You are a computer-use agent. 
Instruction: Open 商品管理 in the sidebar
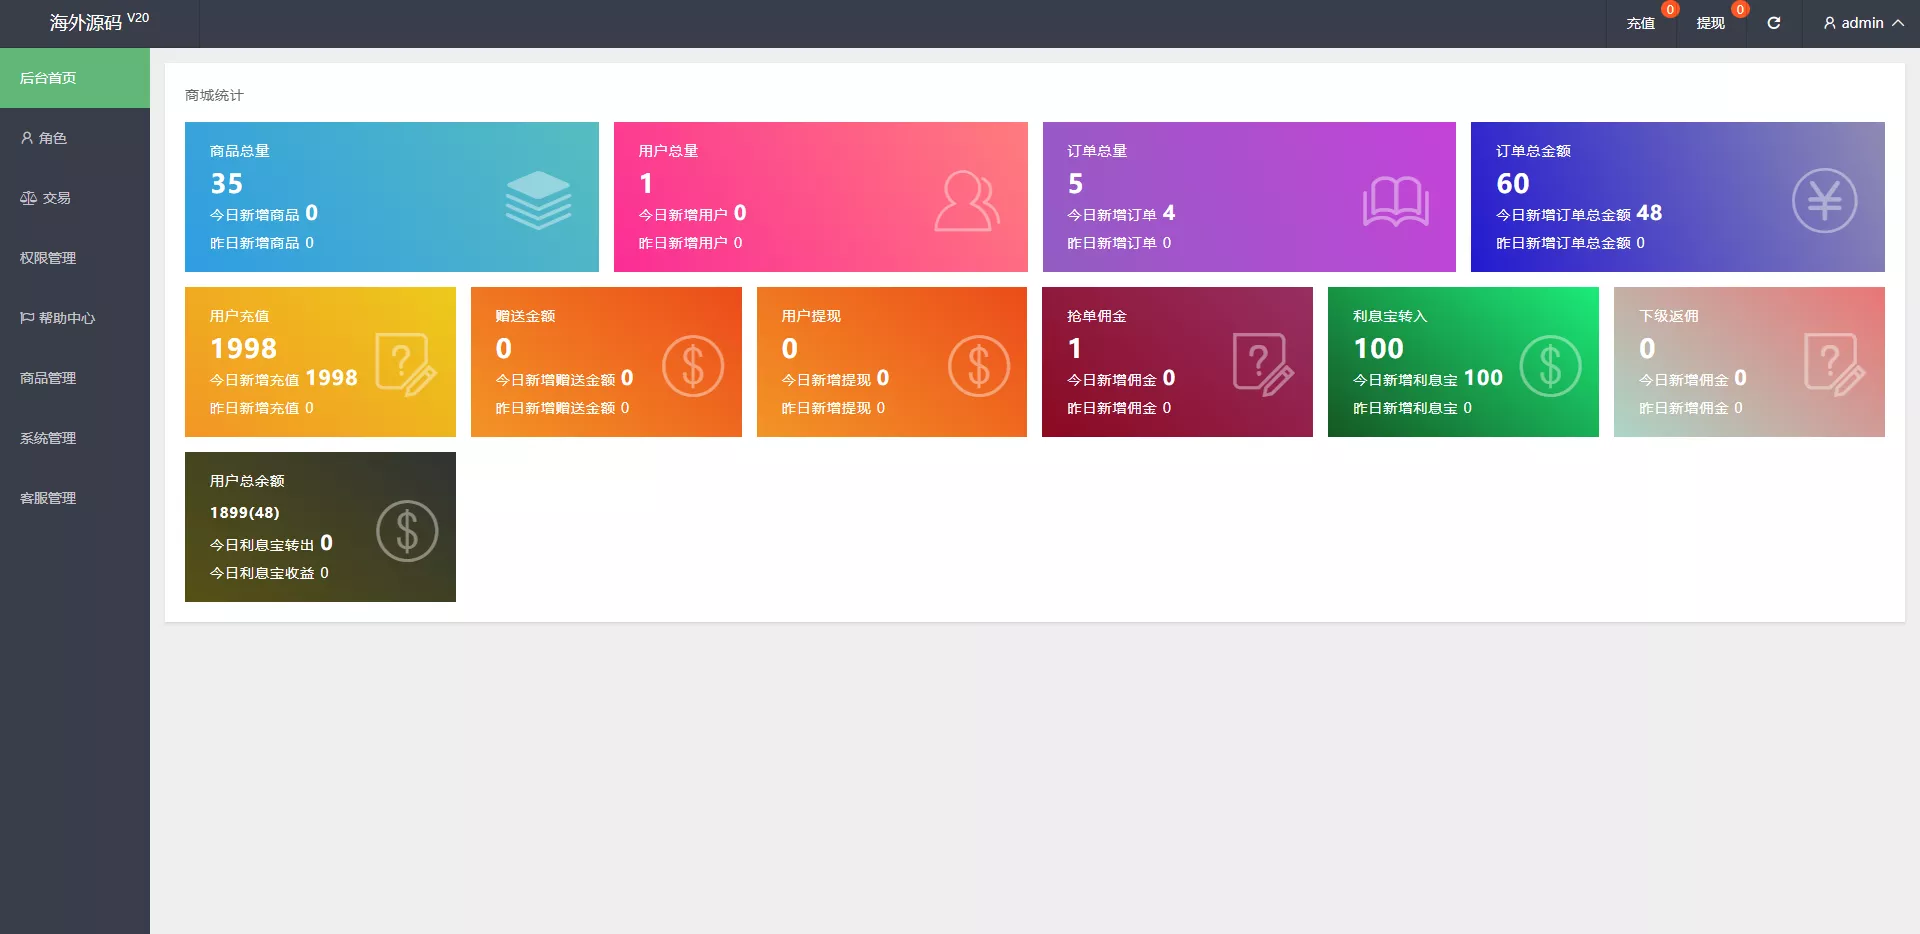pos(48,378)
